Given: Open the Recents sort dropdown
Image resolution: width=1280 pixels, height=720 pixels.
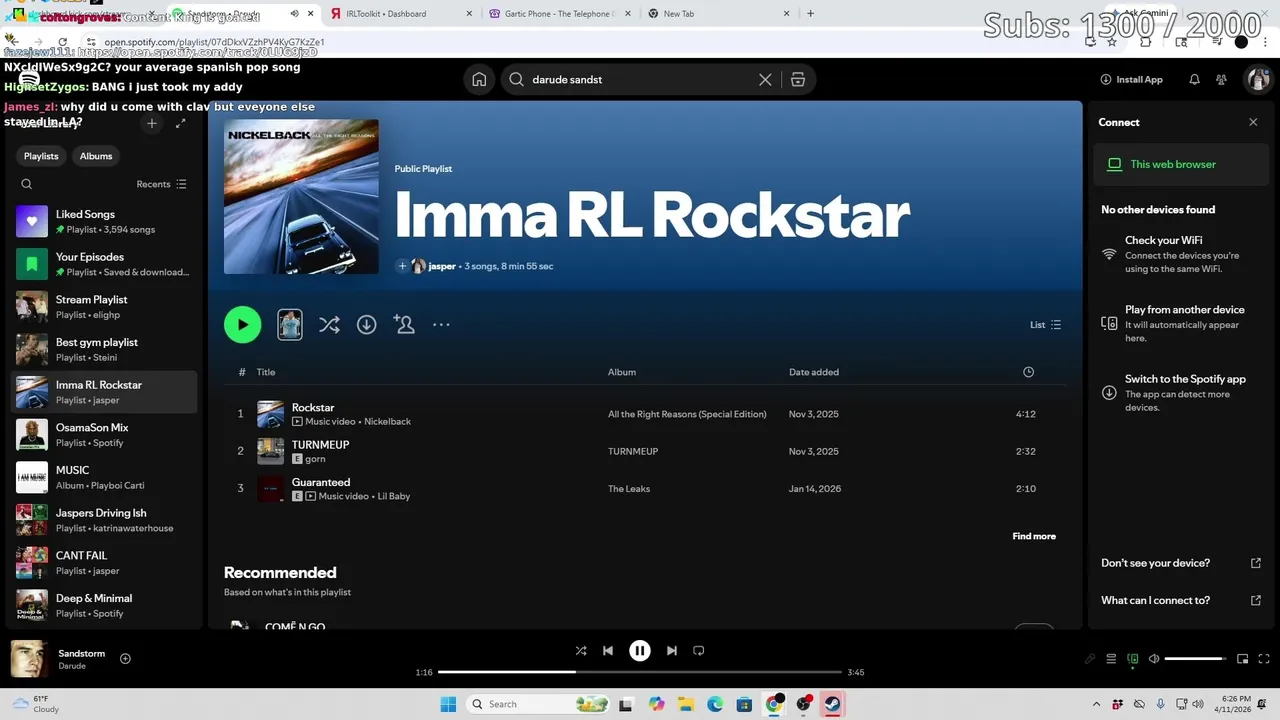Looking at the screenshot, I should coord(162,184).
